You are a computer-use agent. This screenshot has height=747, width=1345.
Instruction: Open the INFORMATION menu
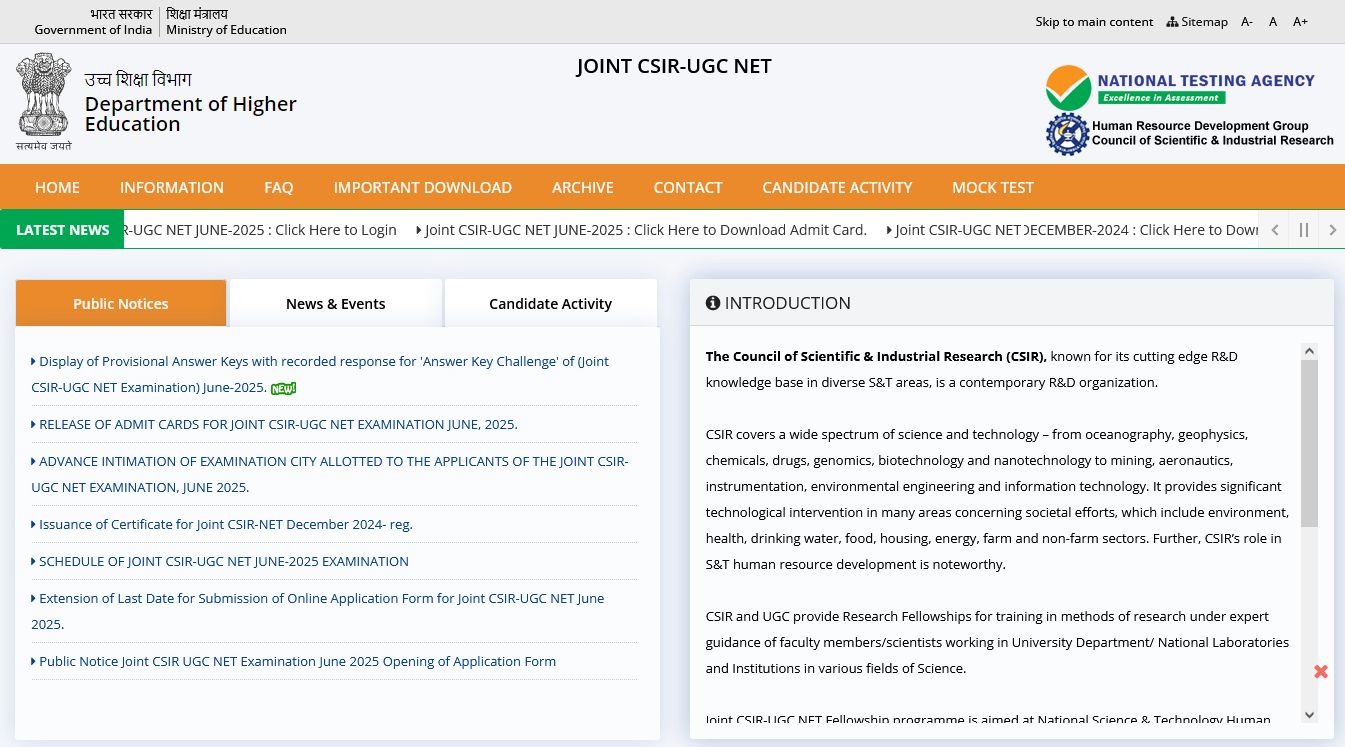pyautogui.click(x=172, y=187)
